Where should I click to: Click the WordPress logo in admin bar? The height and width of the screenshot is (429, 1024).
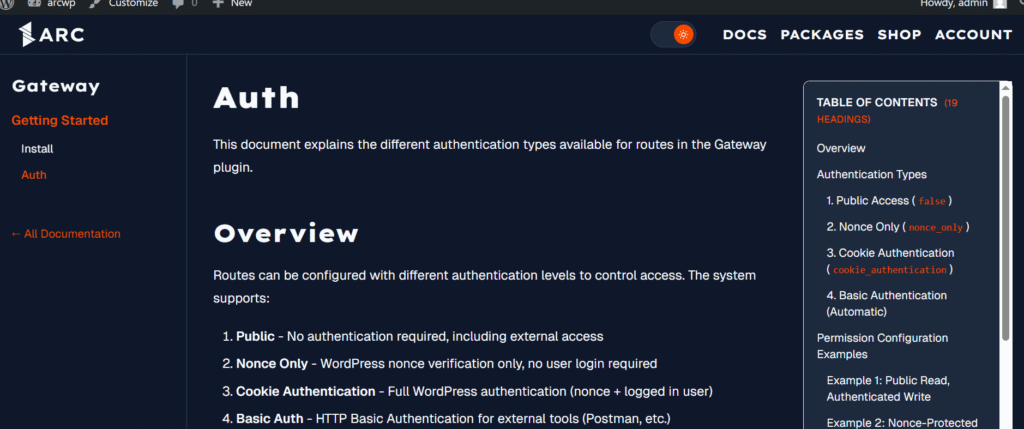7,3
